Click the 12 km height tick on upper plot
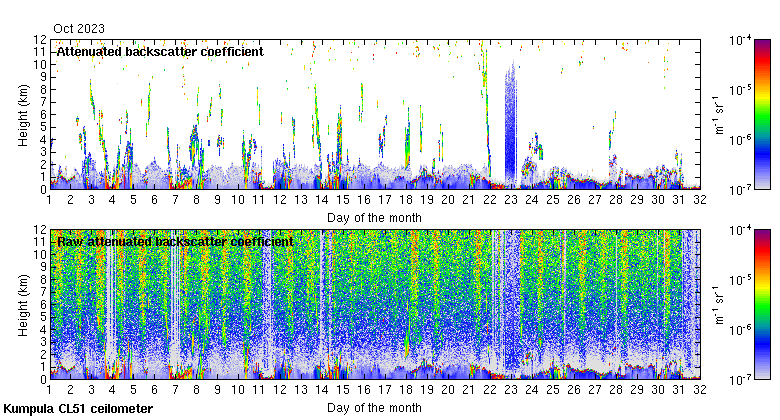This screenshot has width=780, height=420. (40, 39)
